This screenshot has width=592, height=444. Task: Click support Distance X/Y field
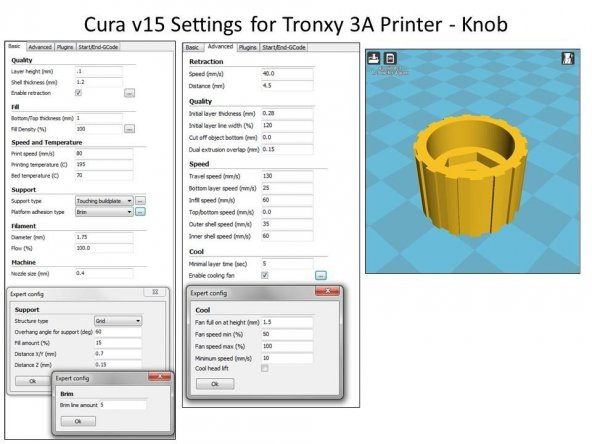118,354
